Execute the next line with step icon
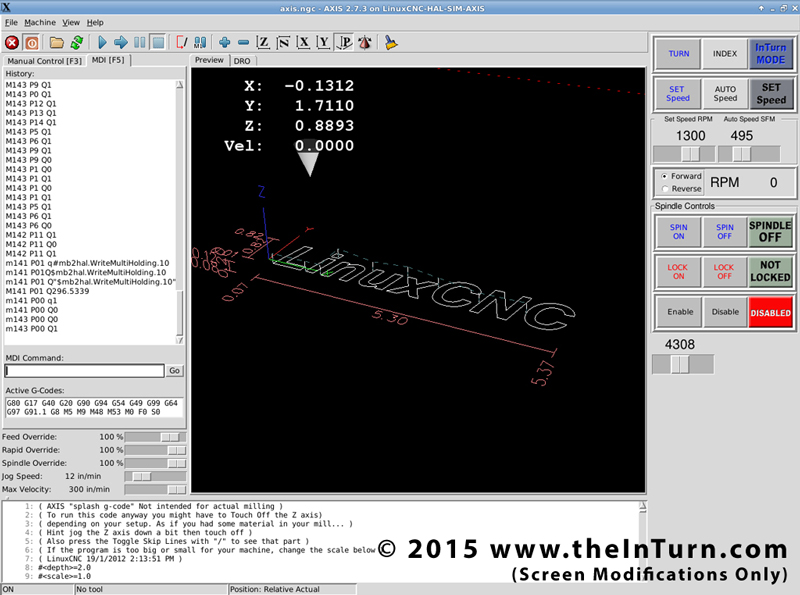The height and width of the screenshot is (595, 800). [x=121, y=43]
